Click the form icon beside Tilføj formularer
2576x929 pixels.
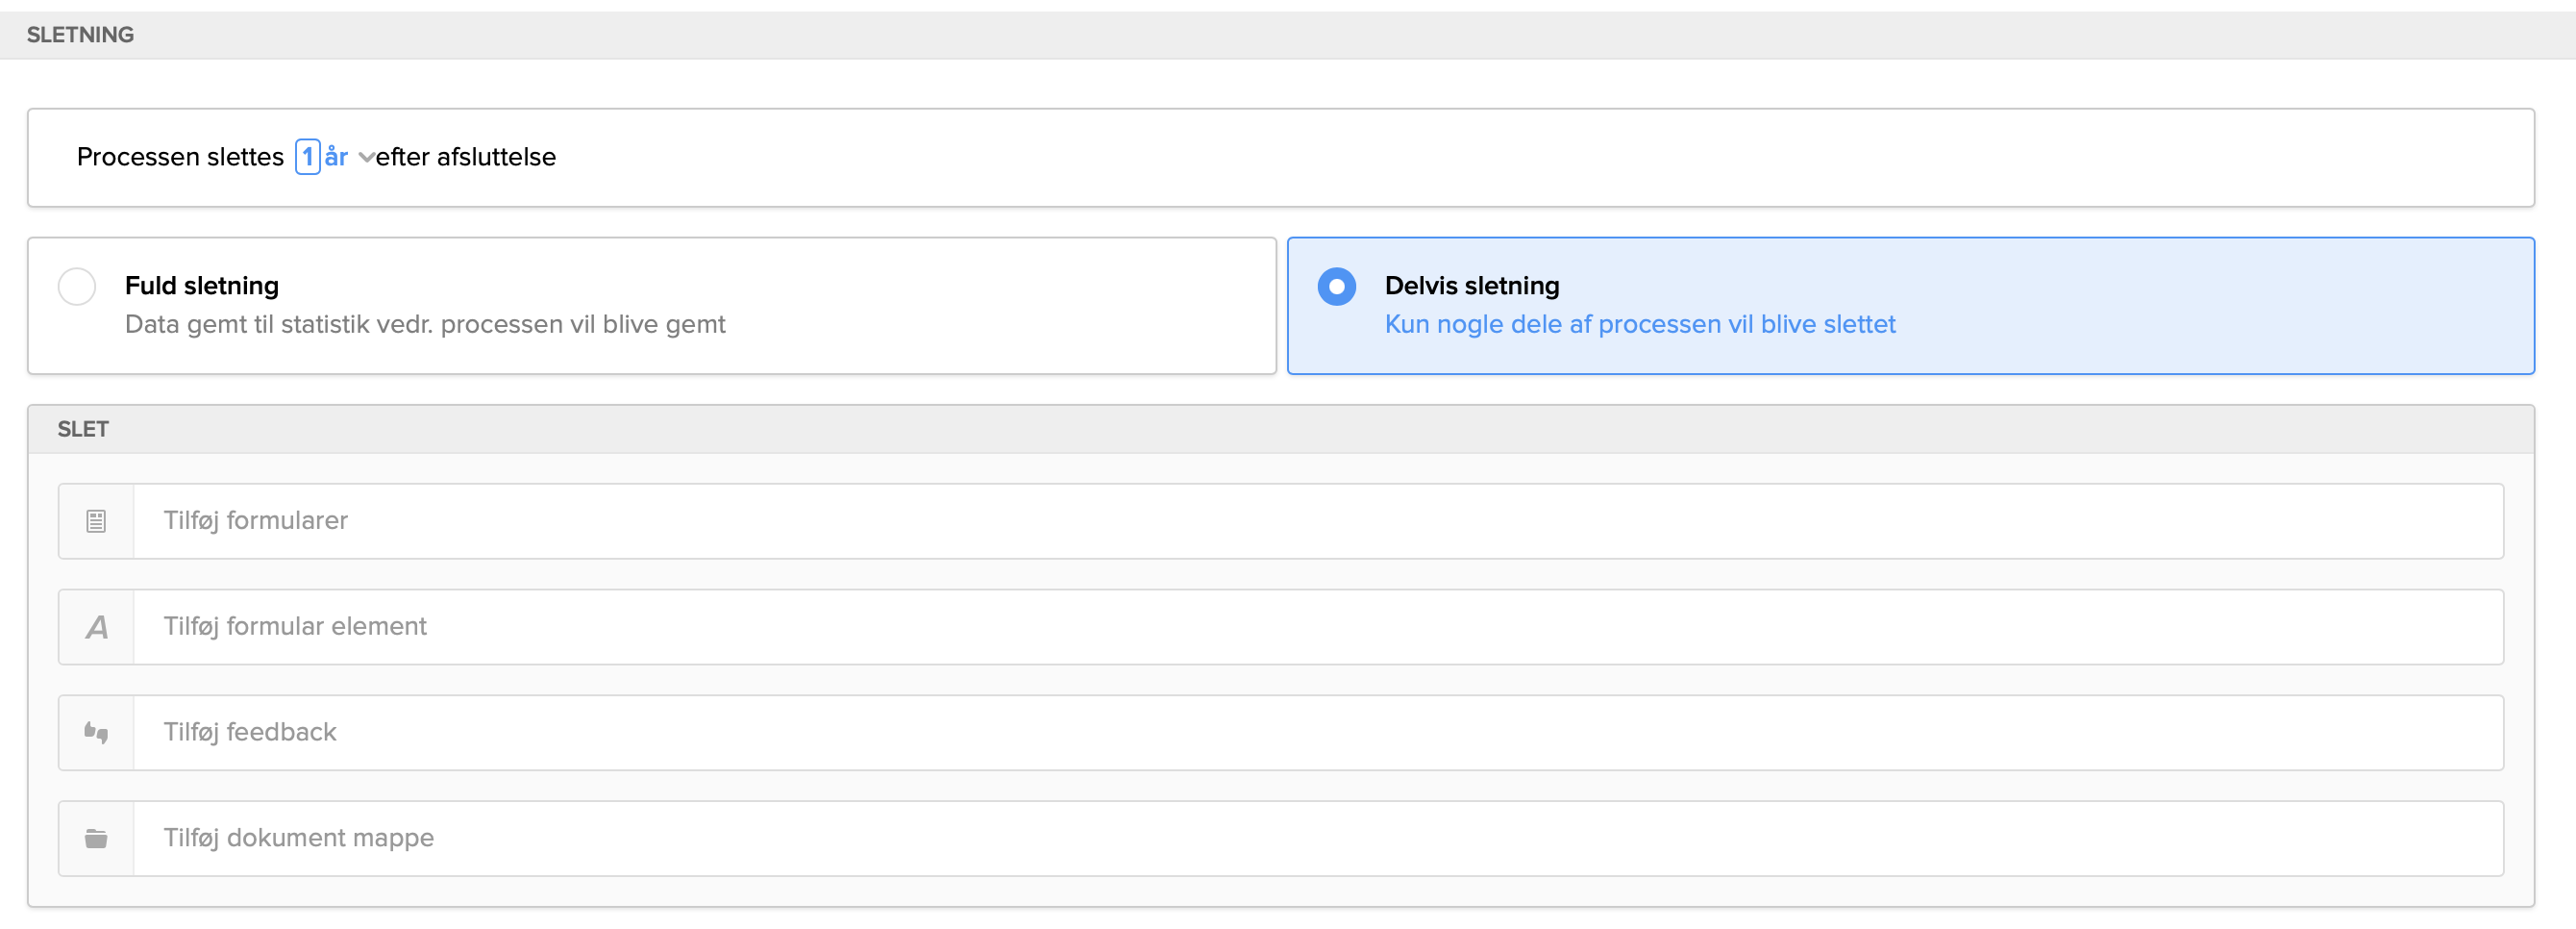96,521
